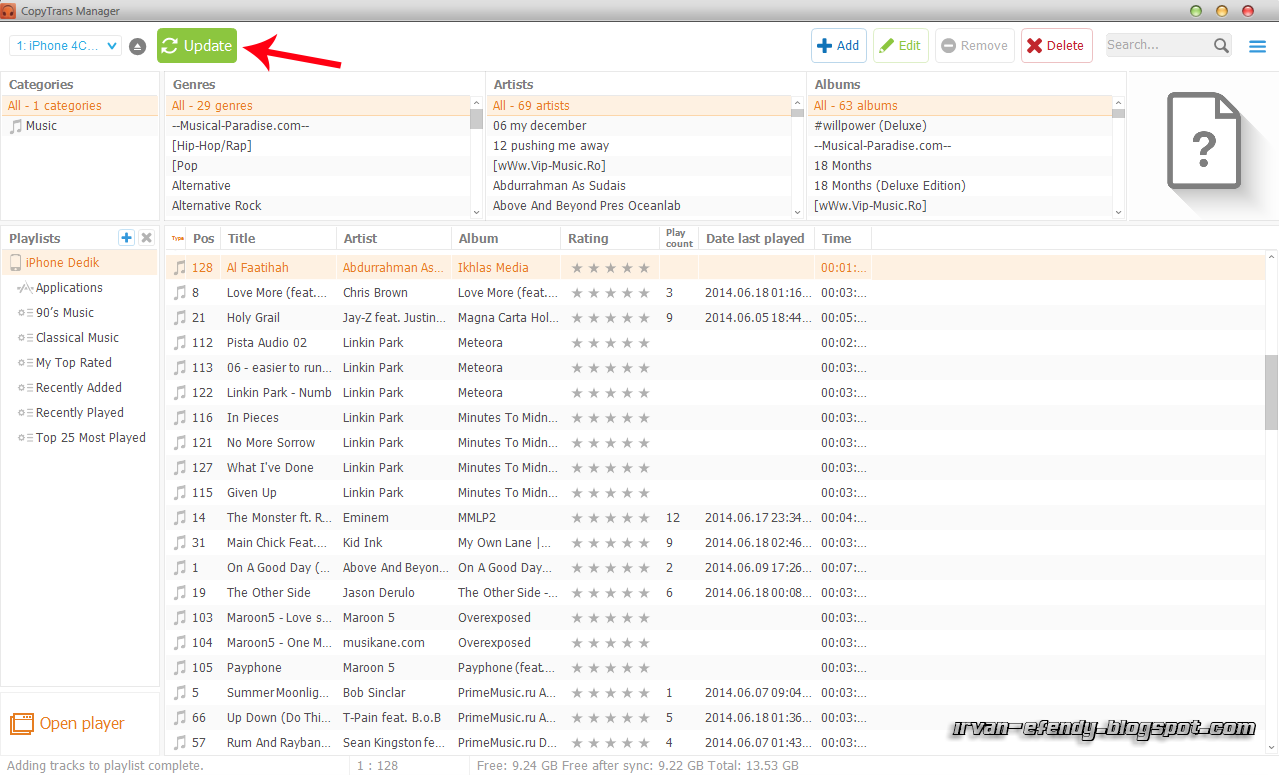Select All - 29 genres row

click(317, 106)
